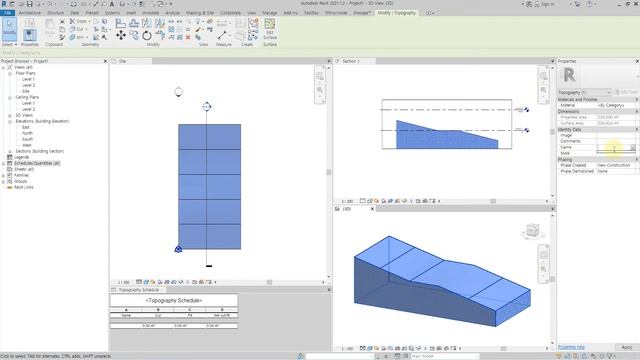The image size is (640, 360).
Task: Open the Select panel dropdown
Action: 10,44
